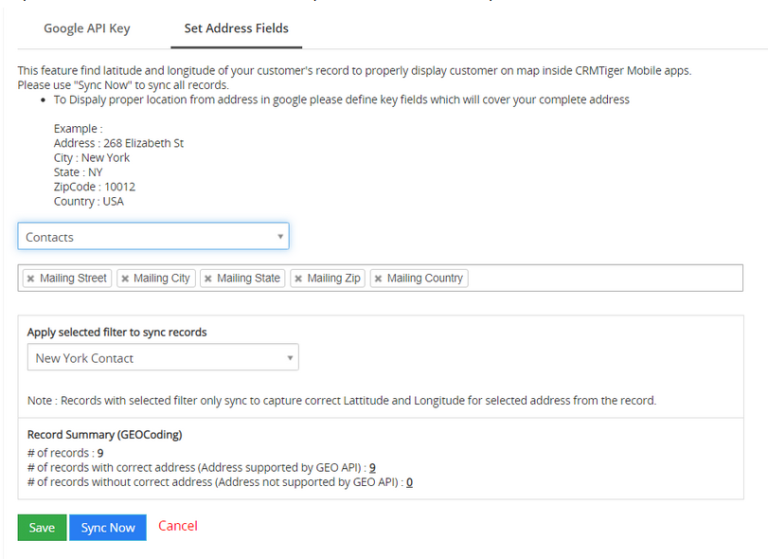Viewport: 768px width, 559px height.
Task: Click the Sync Now button
Action: coord(108,528)
